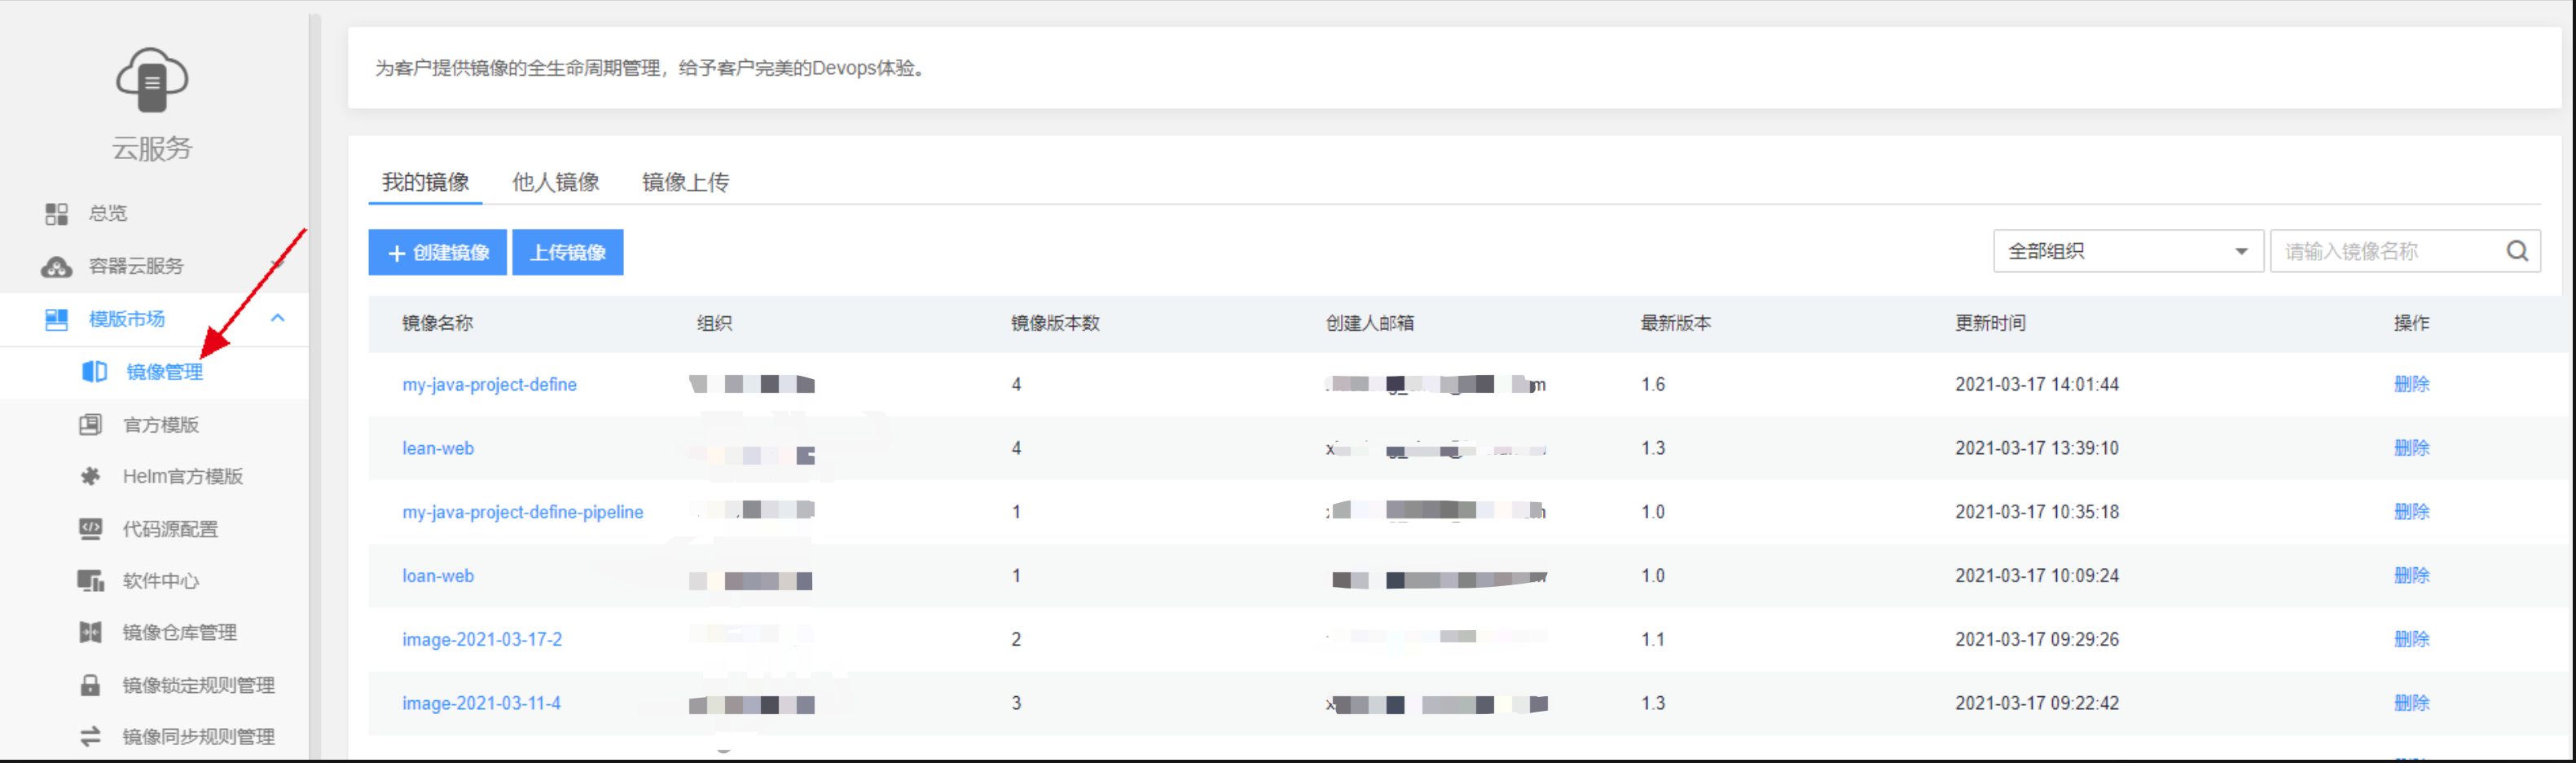The height and width of the screenshot is (763, 2576).
Task: Click the cloud service logo icon
Action: click(152, 80)
